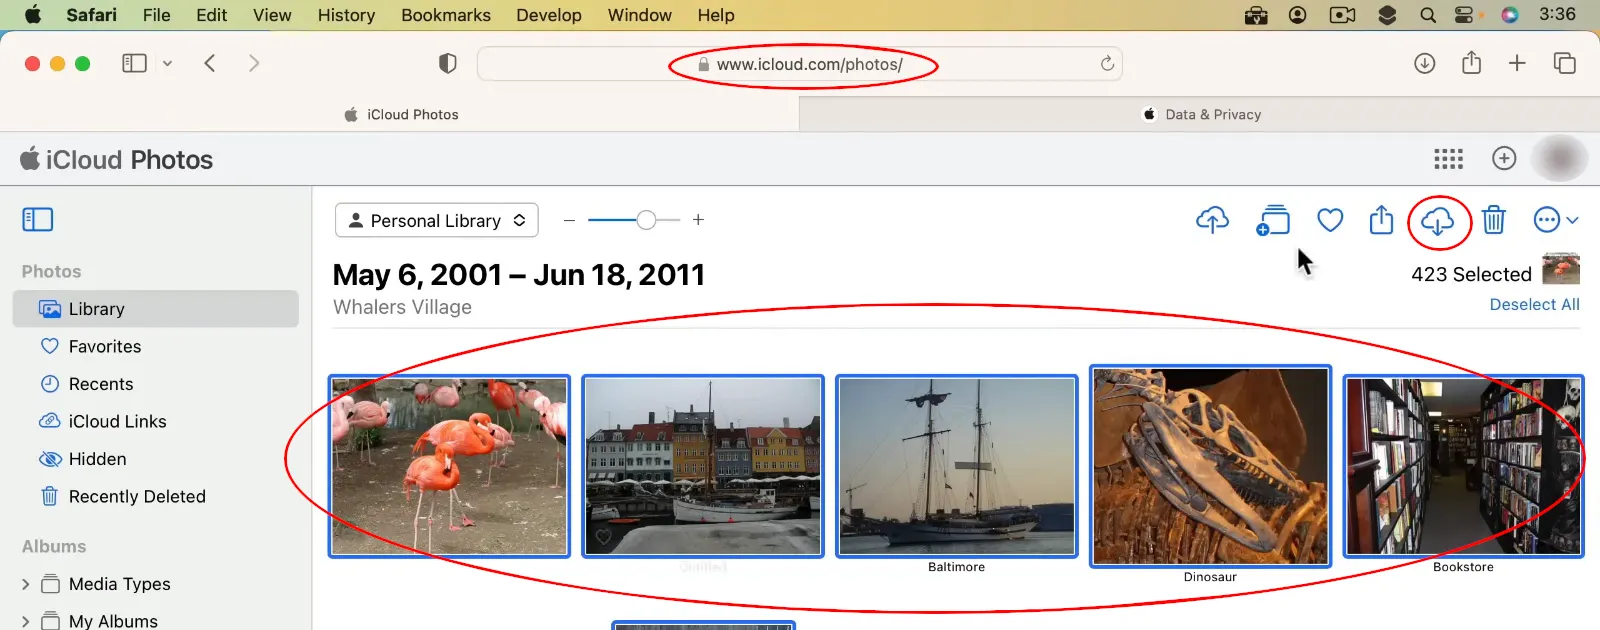Viewport: 1600px width, 630px height.
Task: Expand the Media Types album group
Action: [26, 584]
